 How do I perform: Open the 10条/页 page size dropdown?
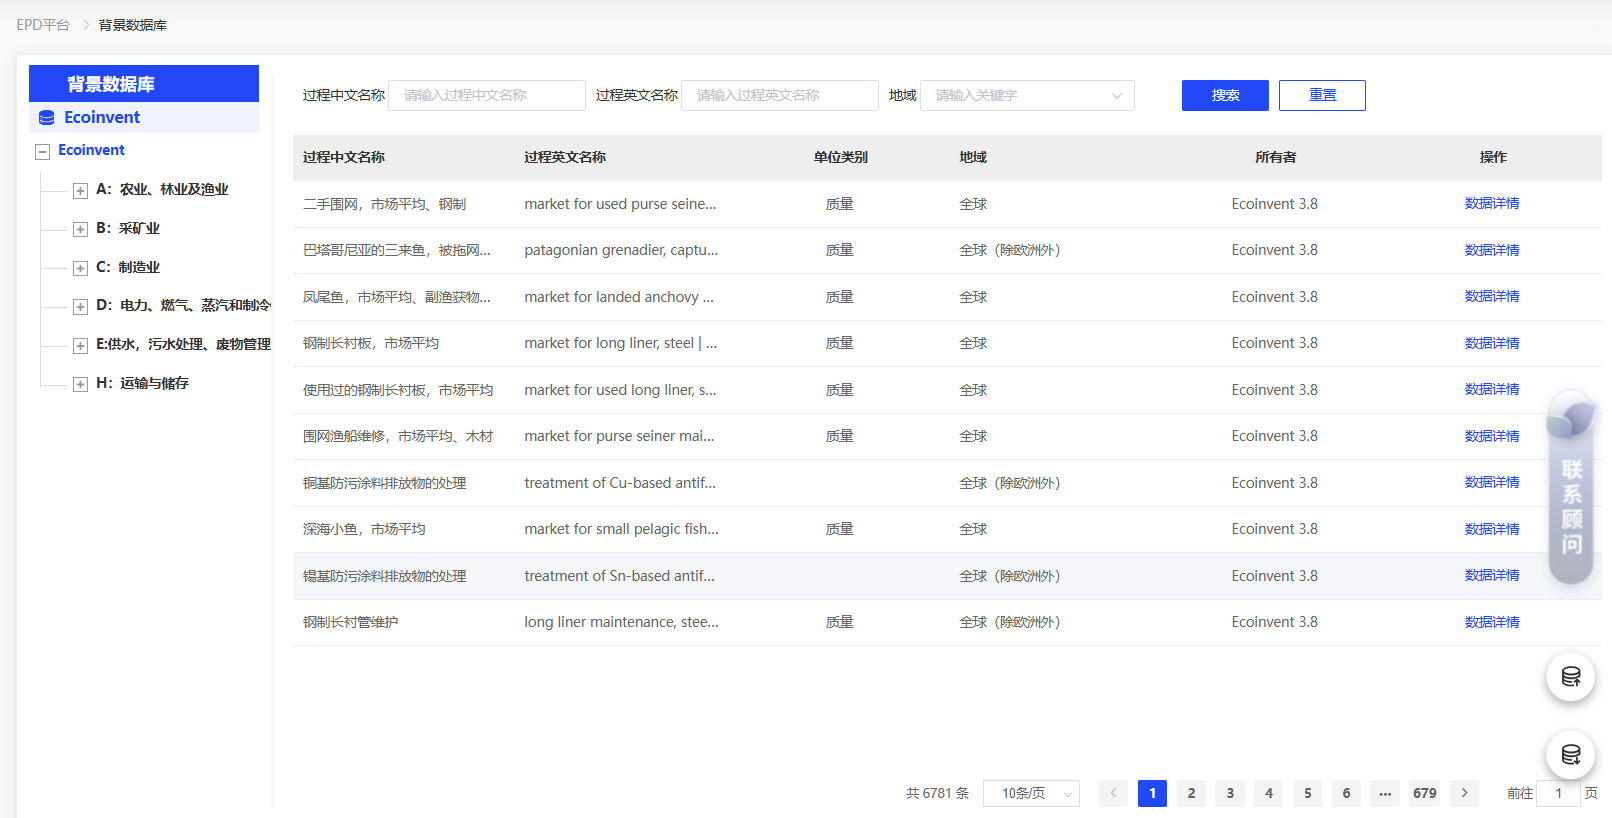[x=1031, y=793]
